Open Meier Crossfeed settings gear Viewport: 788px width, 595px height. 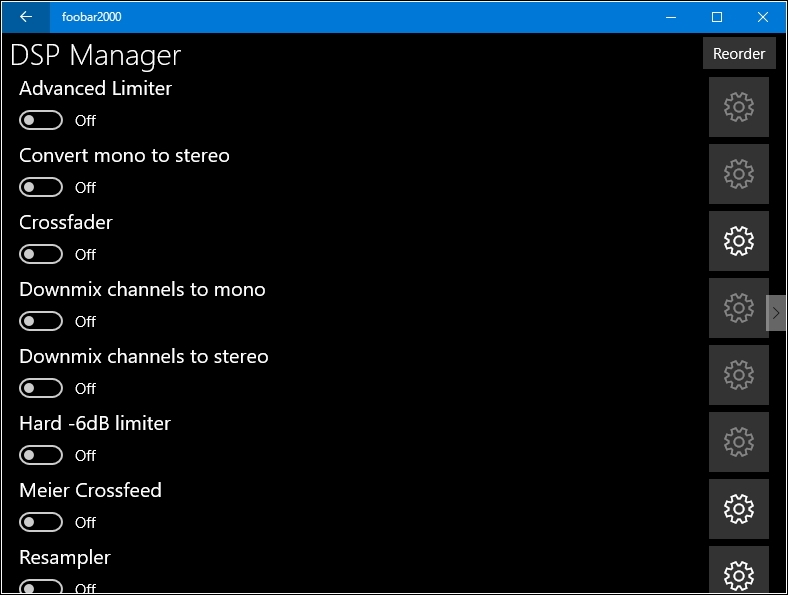[x=738, y=509]
